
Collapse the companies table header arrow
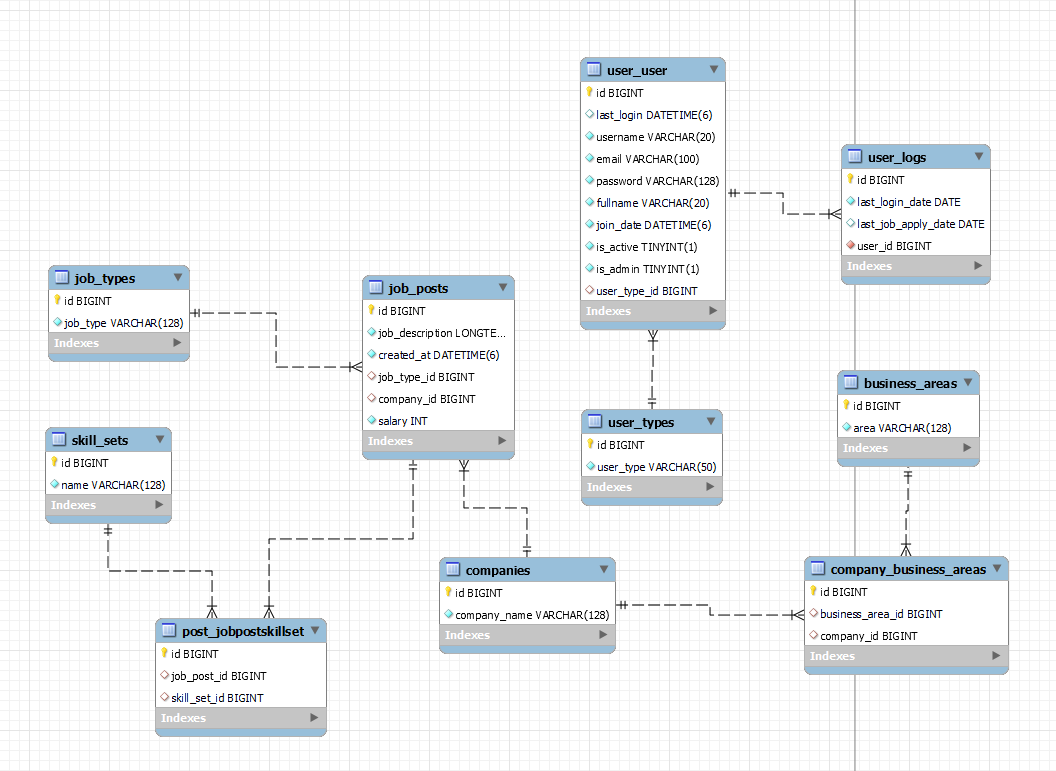point(604,569)
